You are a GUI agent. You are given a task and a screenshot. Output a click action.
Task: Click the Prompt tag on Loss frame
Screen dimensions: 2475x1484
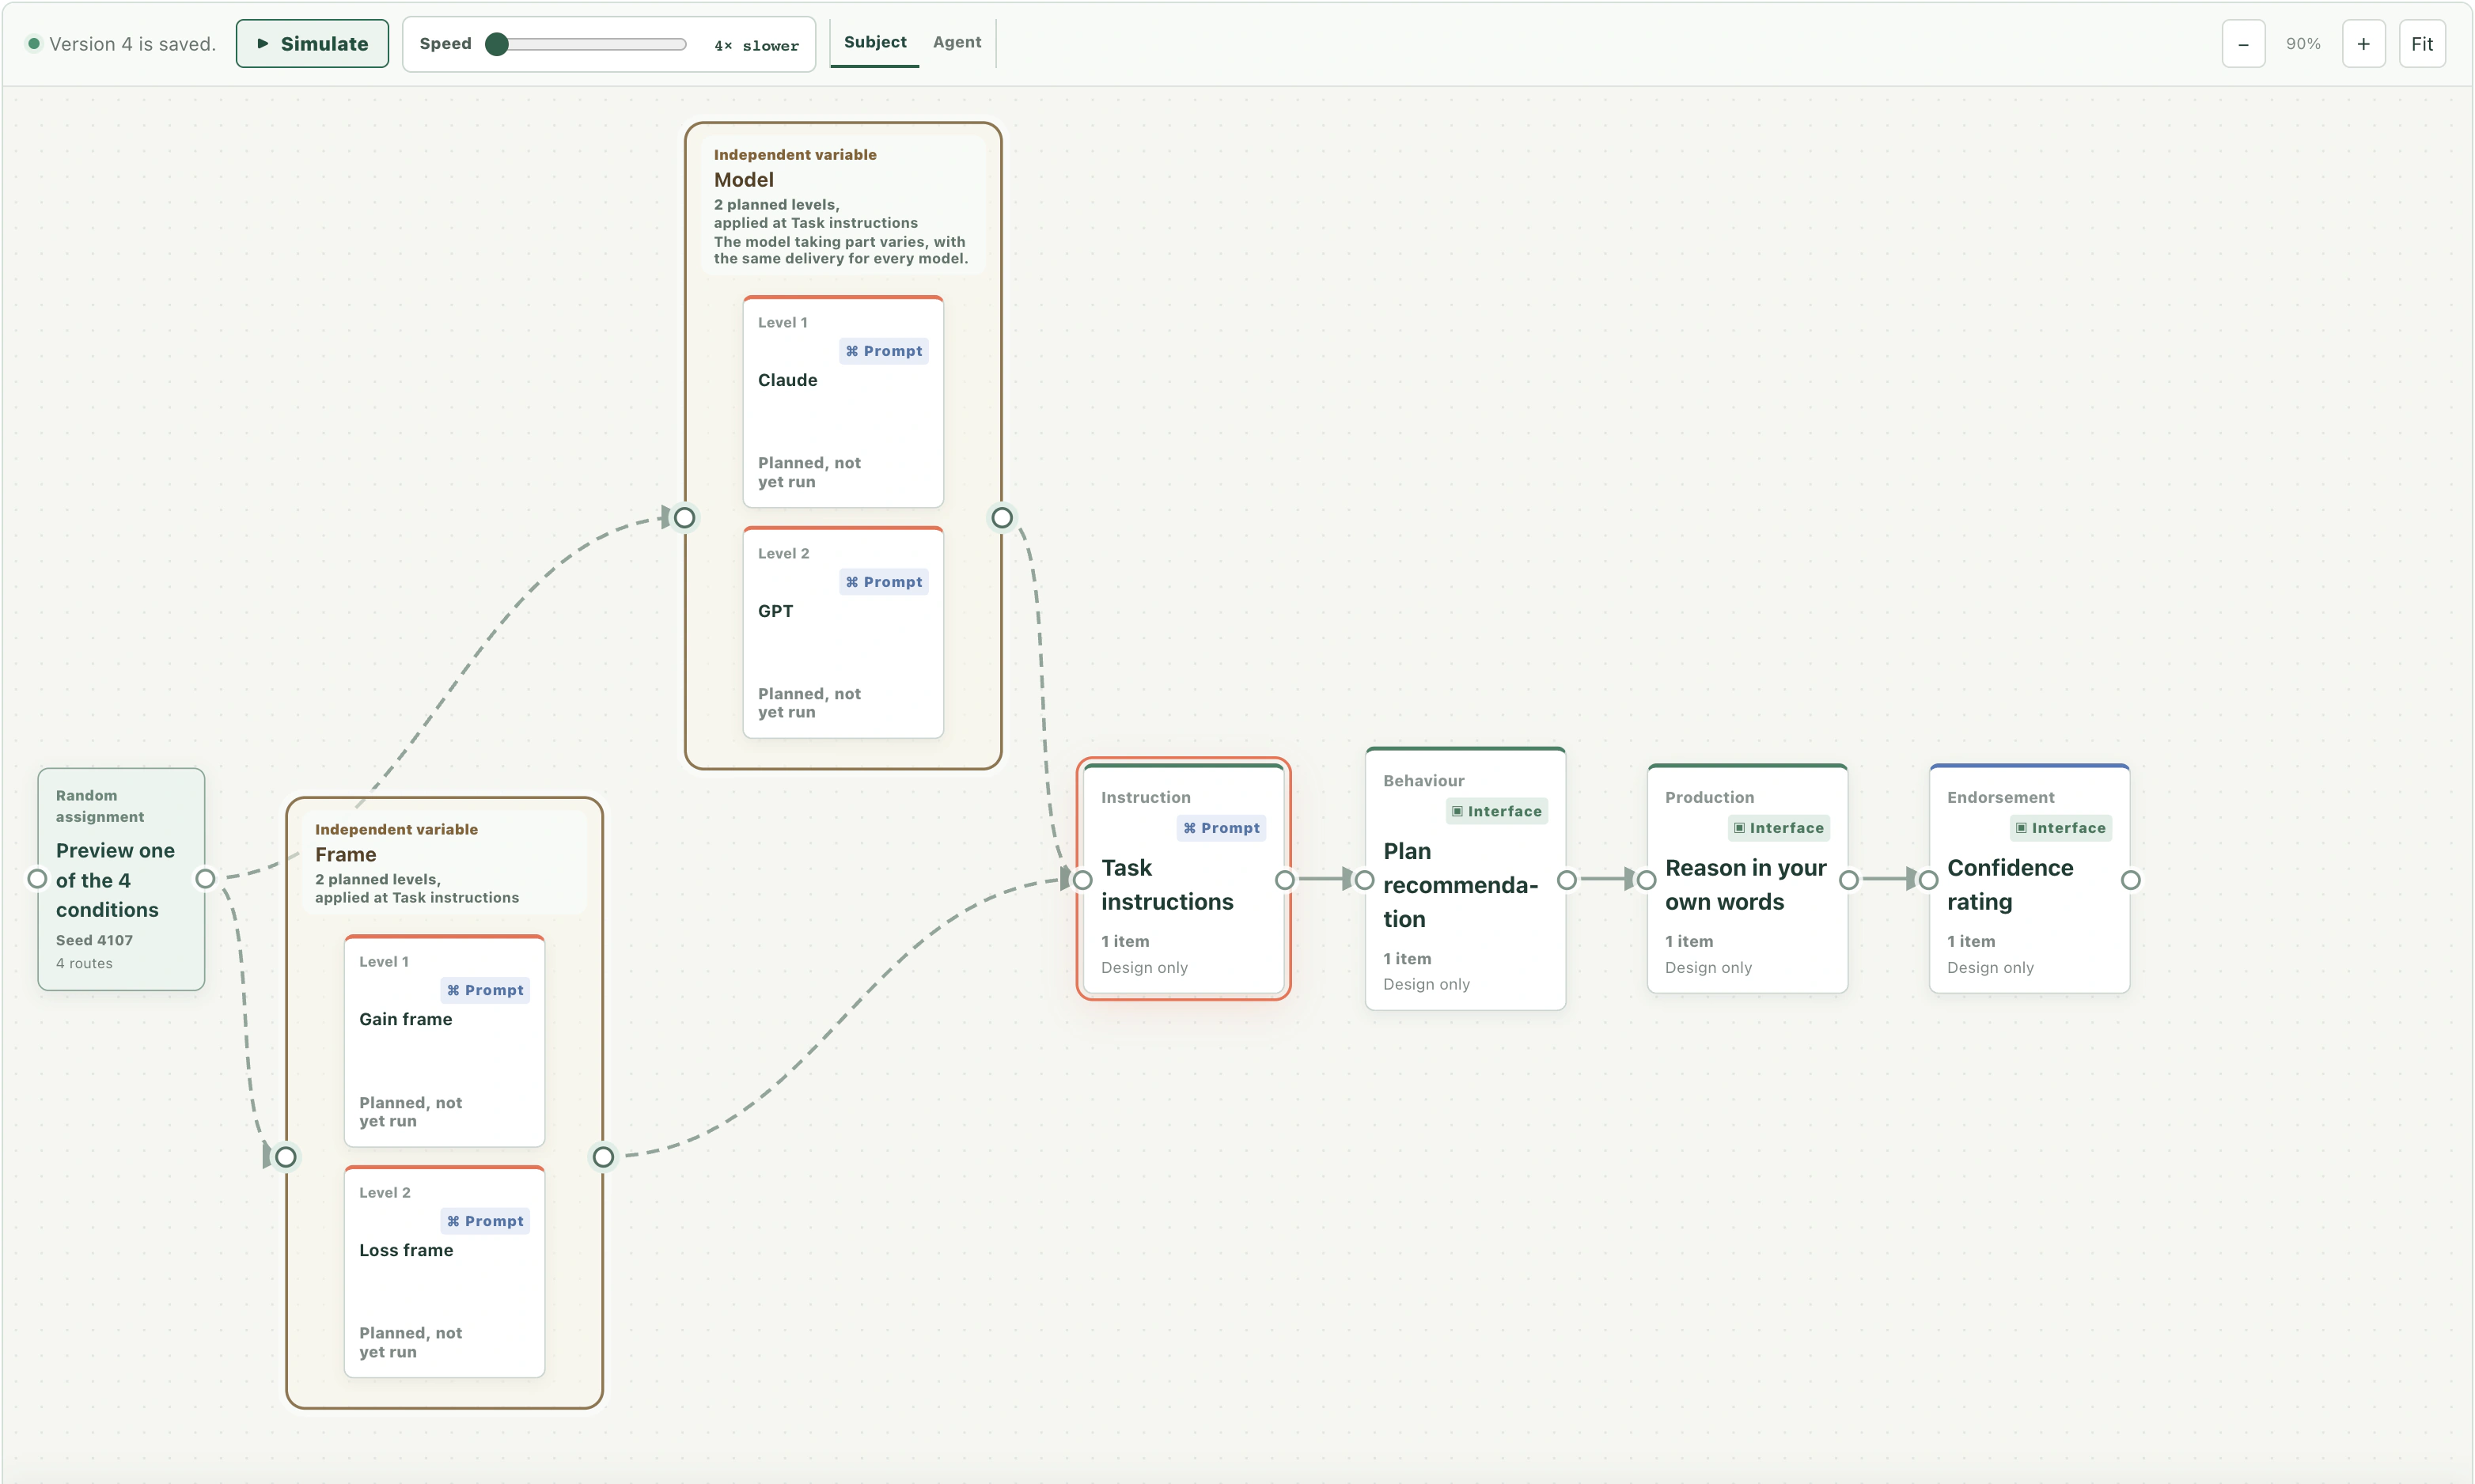point(485,1221)
